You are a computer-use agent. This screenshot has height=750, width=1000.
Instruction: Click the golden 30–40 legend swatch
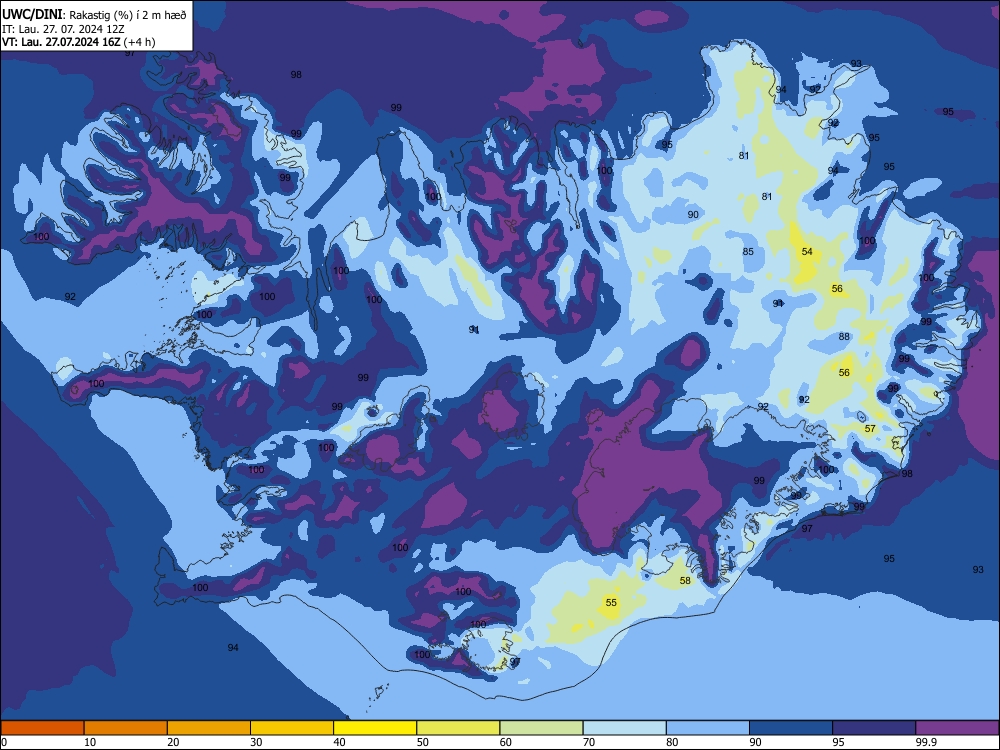click(292, 728)
